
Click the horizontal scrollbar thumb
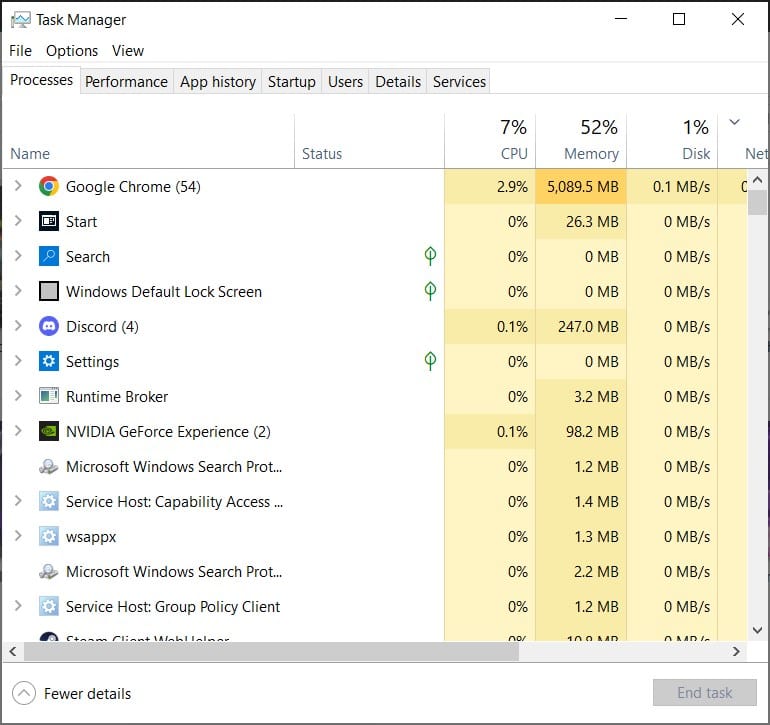(x=271, y=651)
